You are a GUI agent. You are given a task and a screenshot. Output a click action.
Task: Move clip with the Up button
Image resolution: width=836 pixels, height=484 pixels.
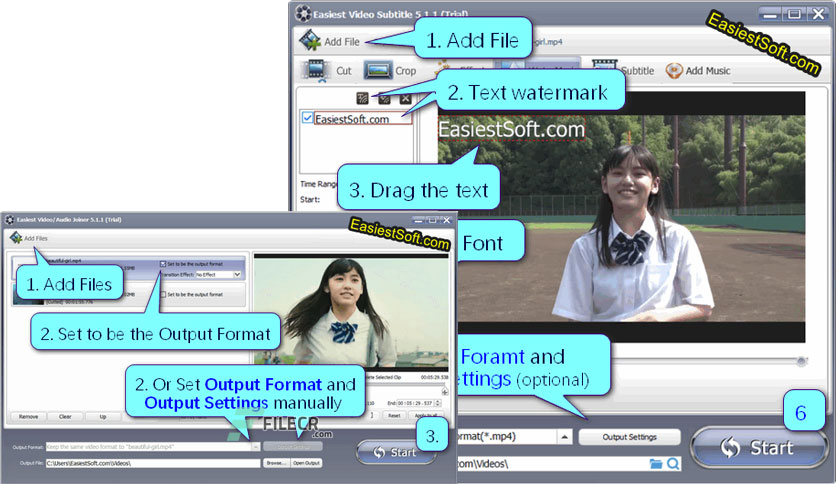(103, 417)
